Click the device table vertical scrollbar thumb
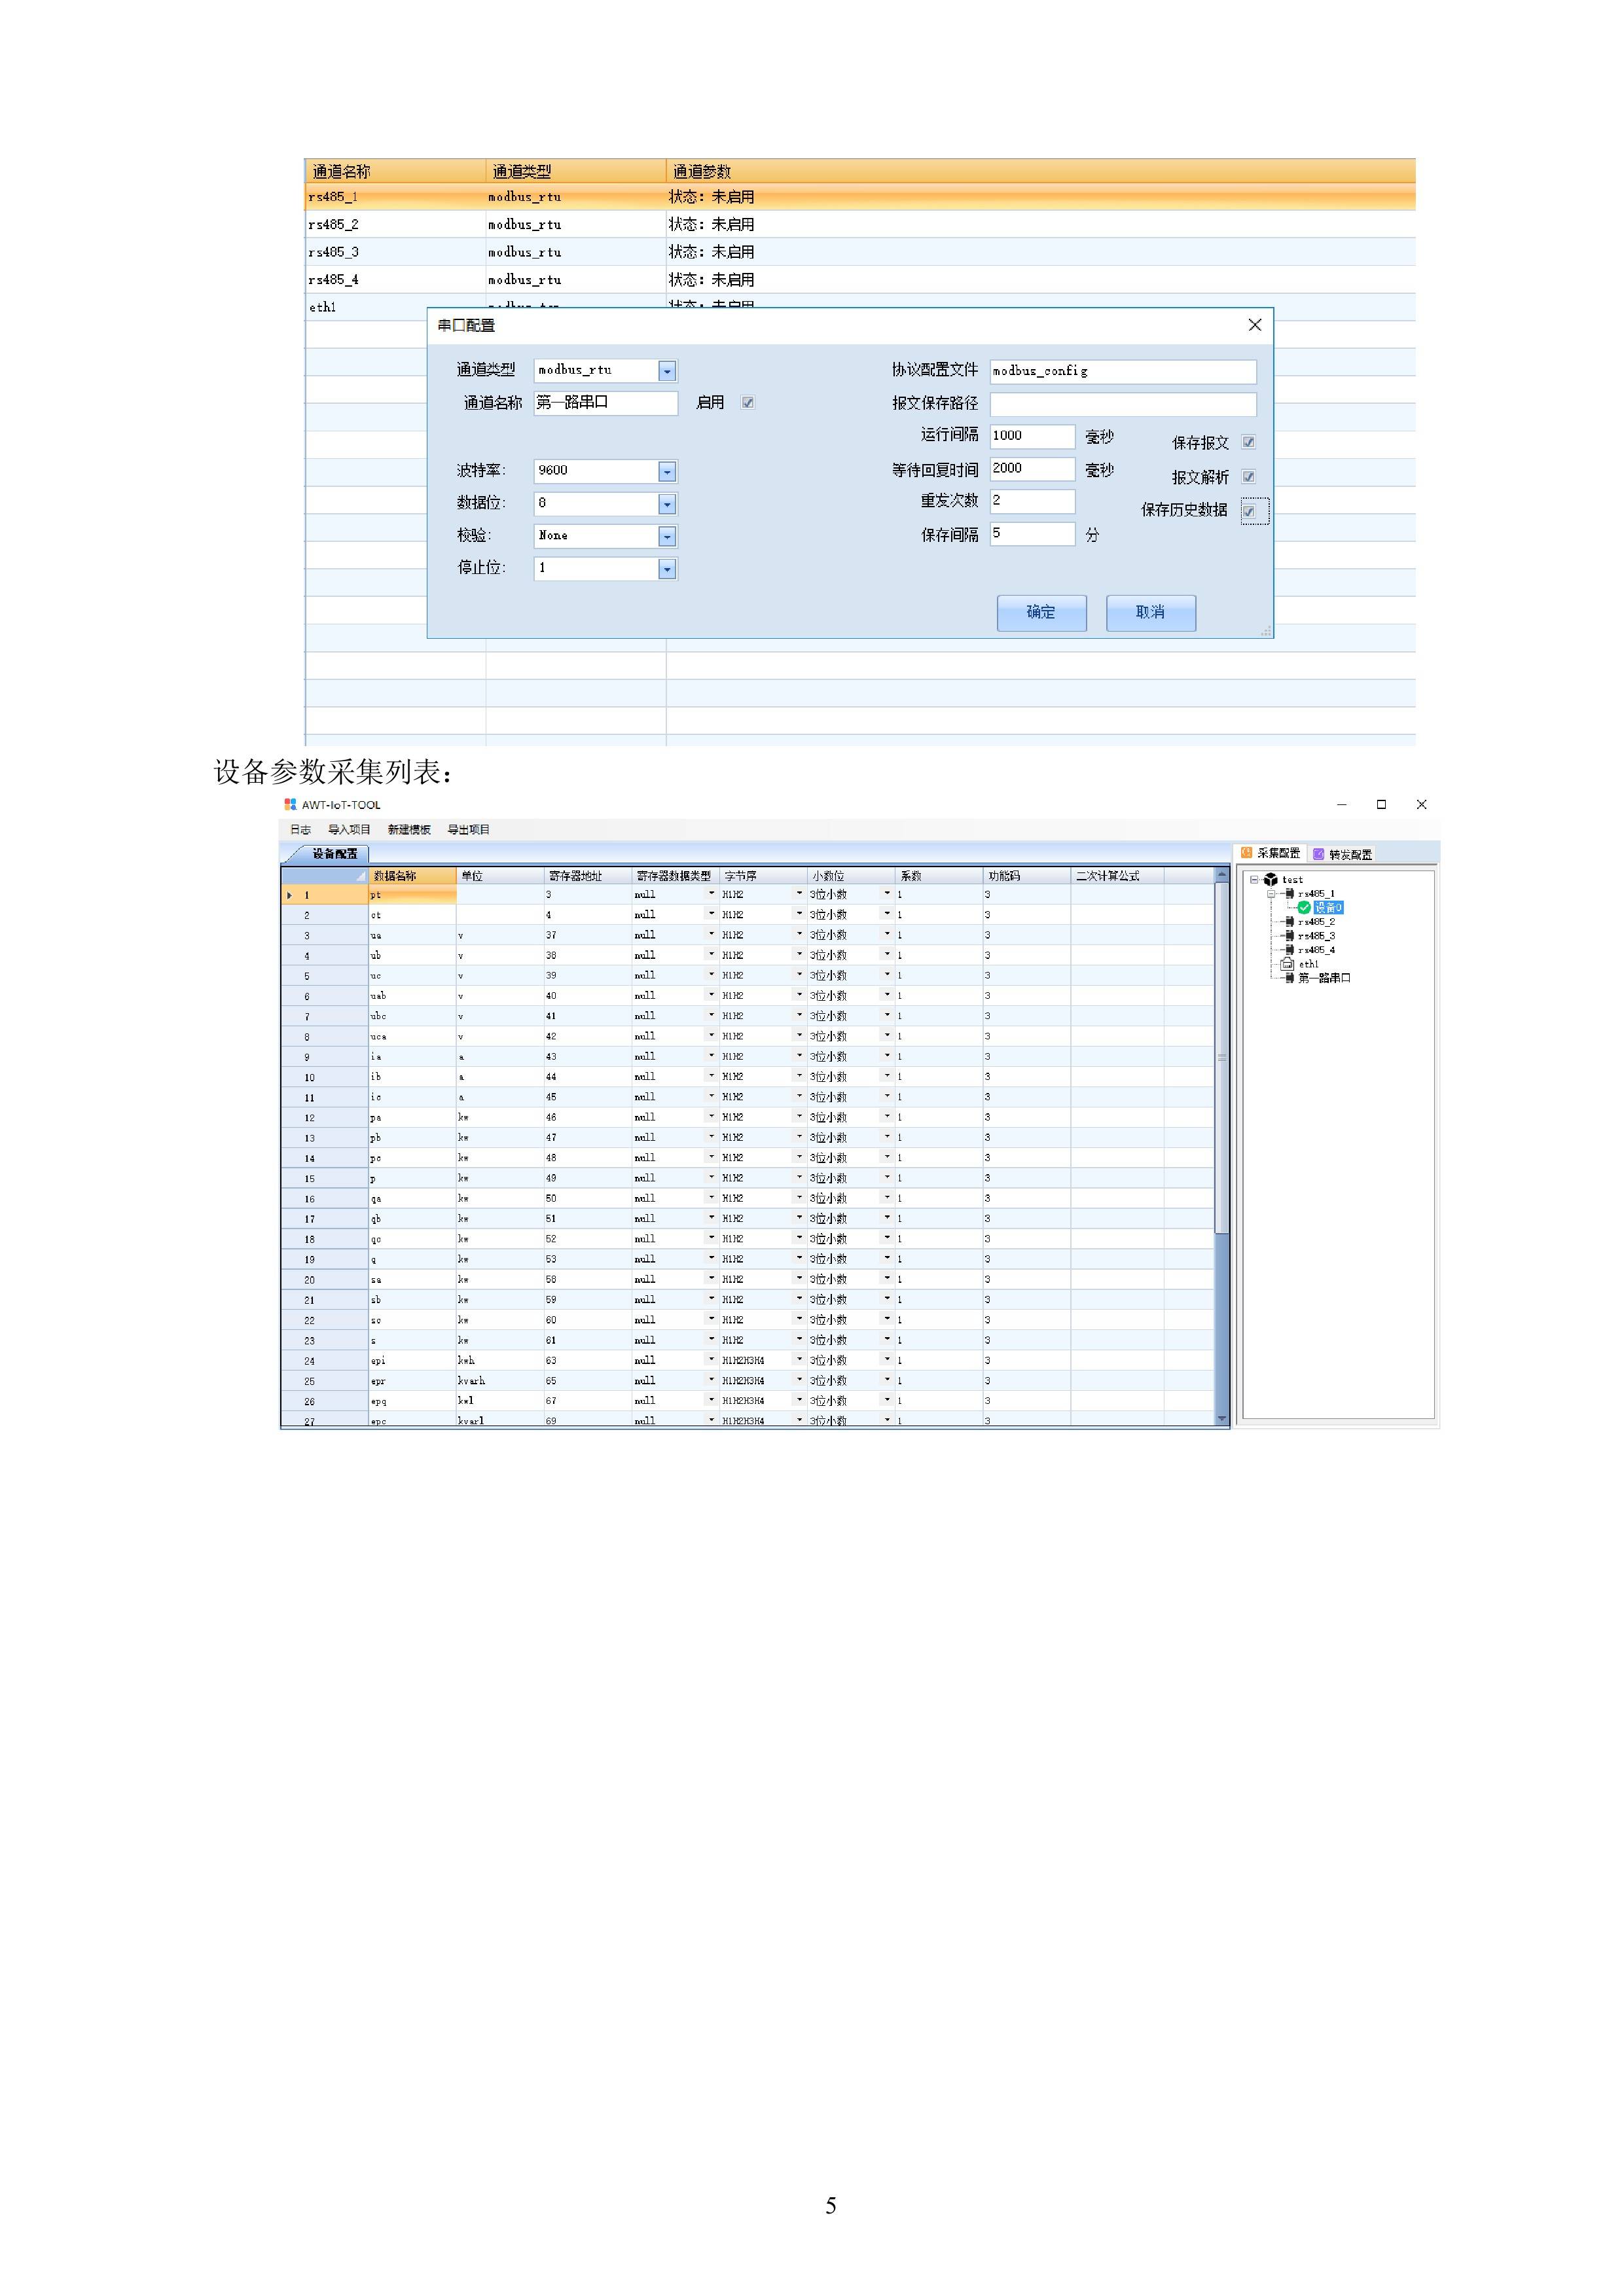 point(1221,1057)
